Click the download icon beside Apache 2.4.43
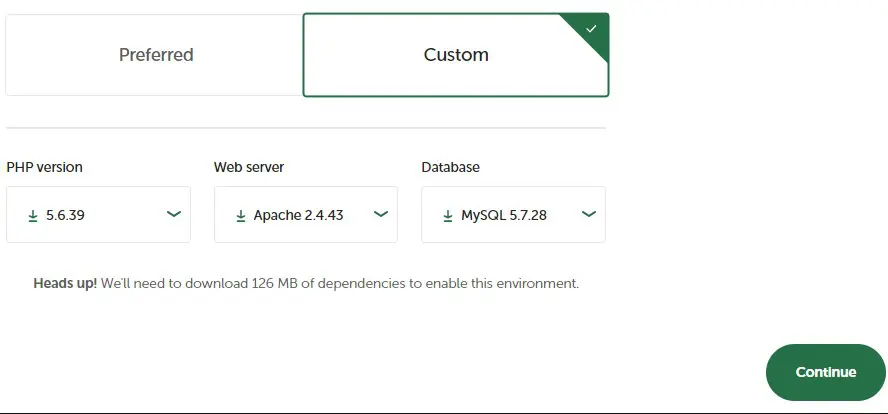Image resolution: width=888 pixels, height=414 pixels. pos(240,215)
